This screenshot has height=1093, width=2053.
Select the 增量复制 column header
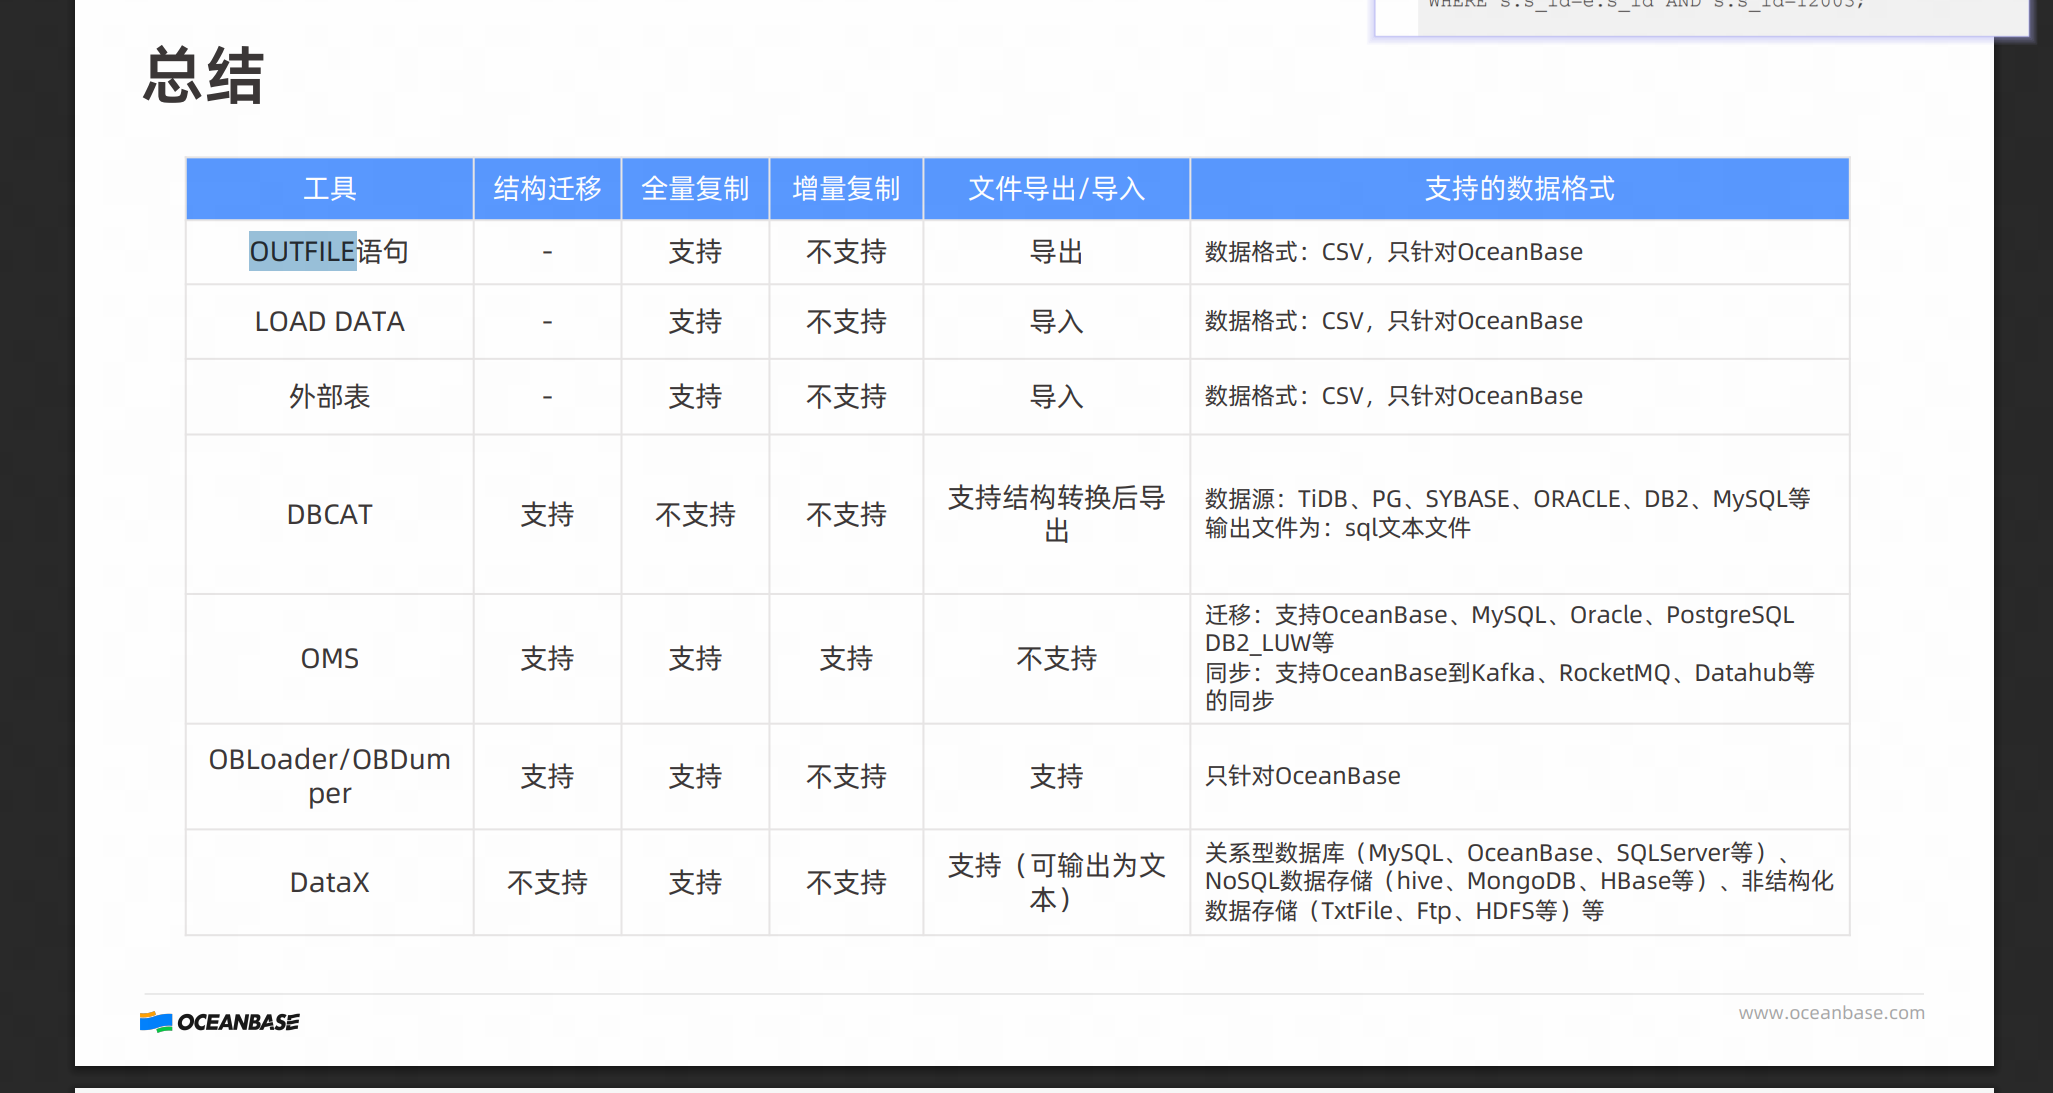click(x=846, y=189)
